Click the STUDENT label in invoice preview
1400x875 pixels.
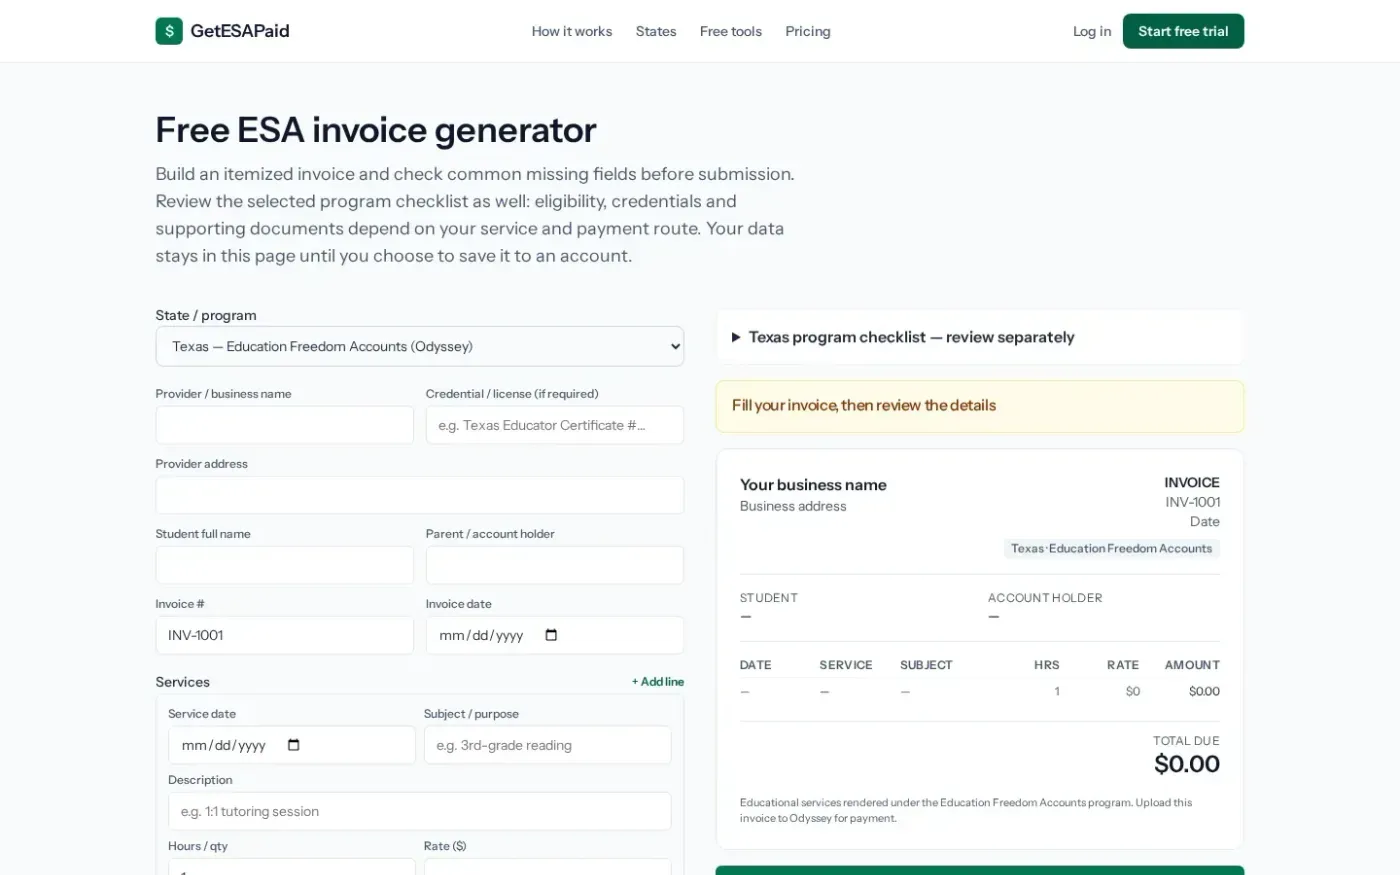769,598
